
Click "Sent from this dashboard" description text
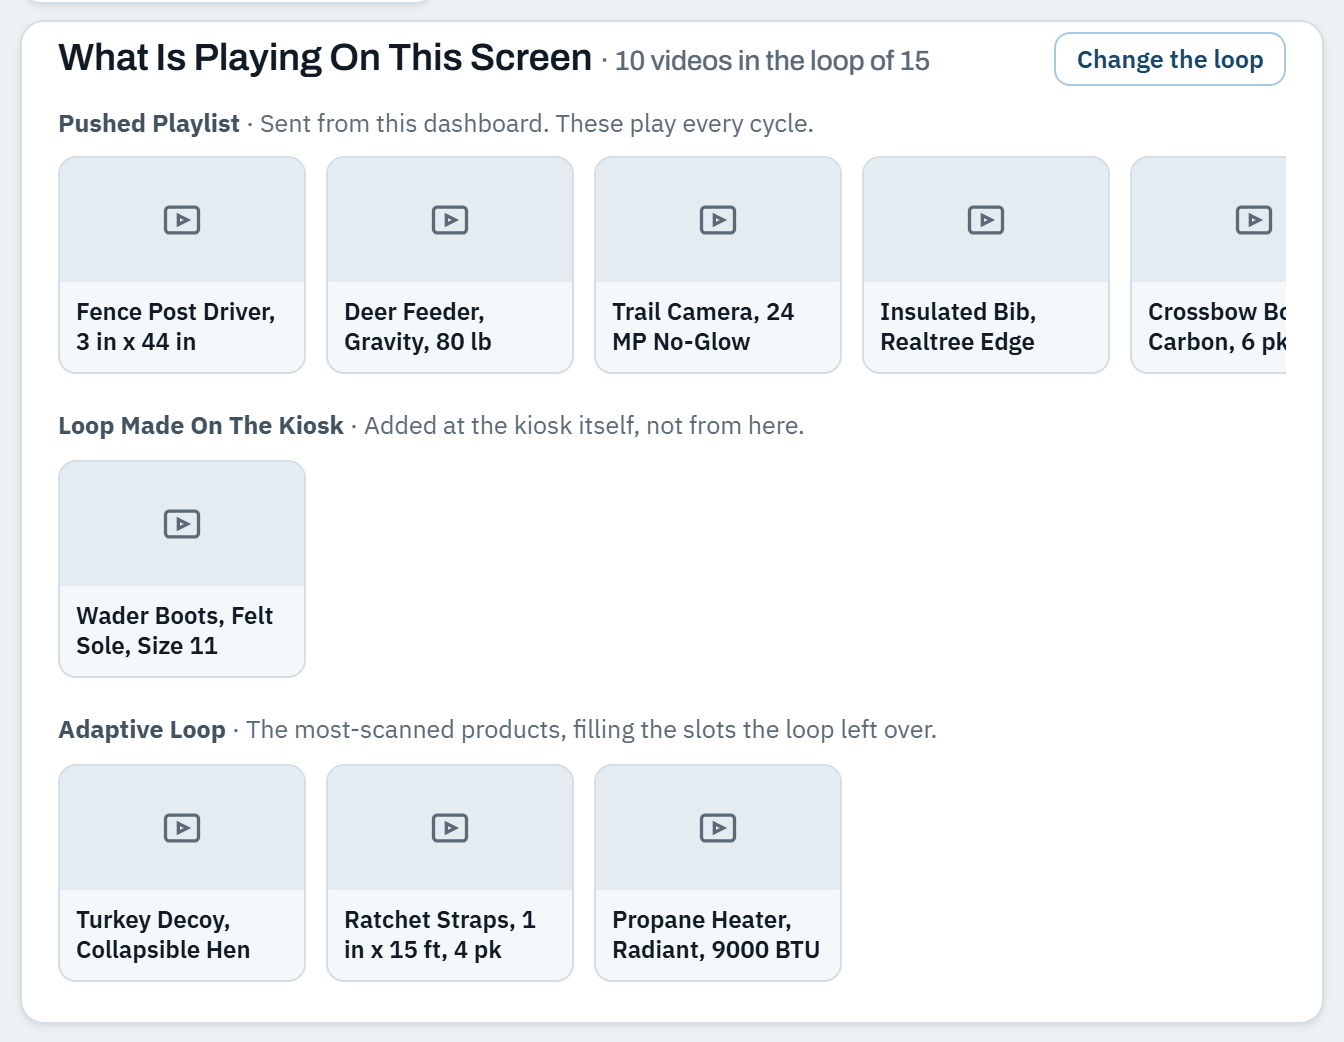pos(537,124)
